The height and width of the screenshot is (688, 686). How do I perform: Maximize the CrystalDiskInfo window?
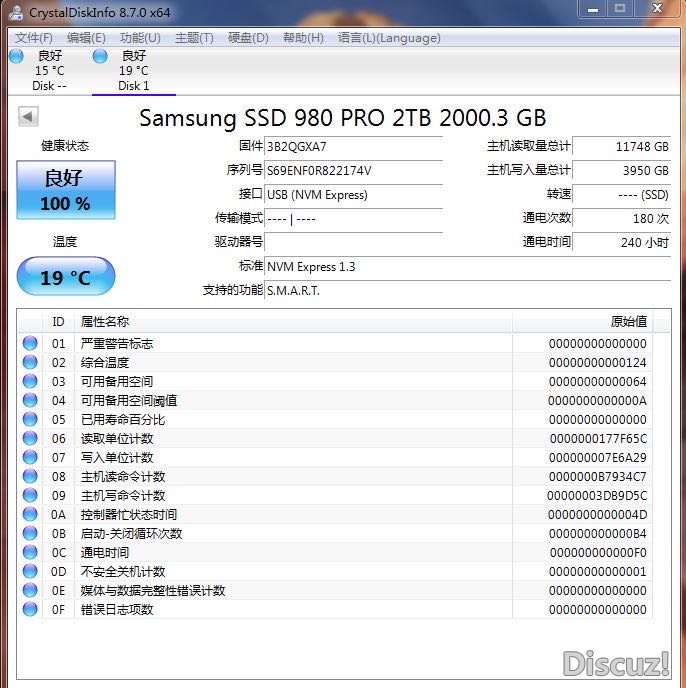[x=620, y=9]
